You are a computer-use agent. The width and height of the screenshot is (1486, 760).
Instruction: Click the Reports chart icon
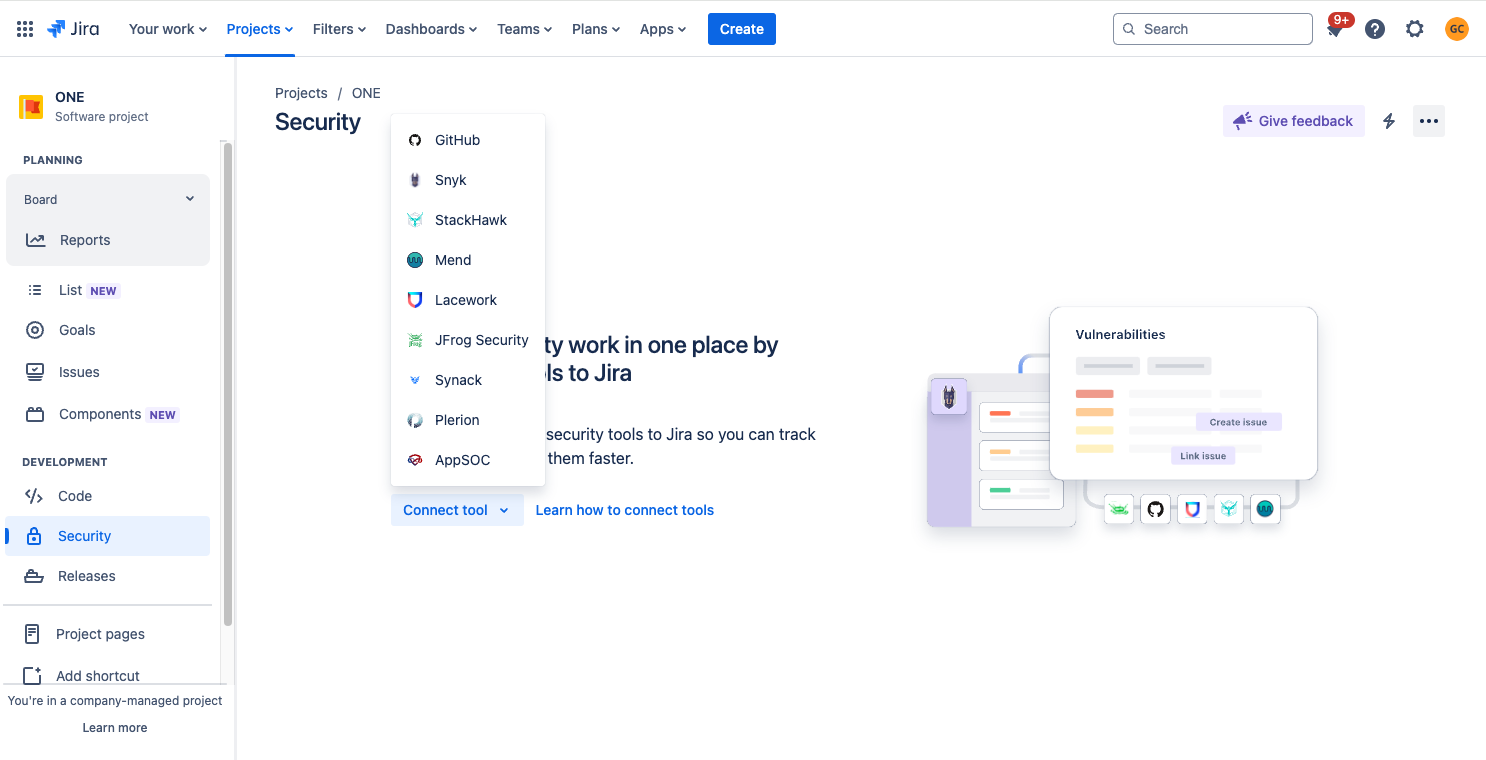(36, 240)
